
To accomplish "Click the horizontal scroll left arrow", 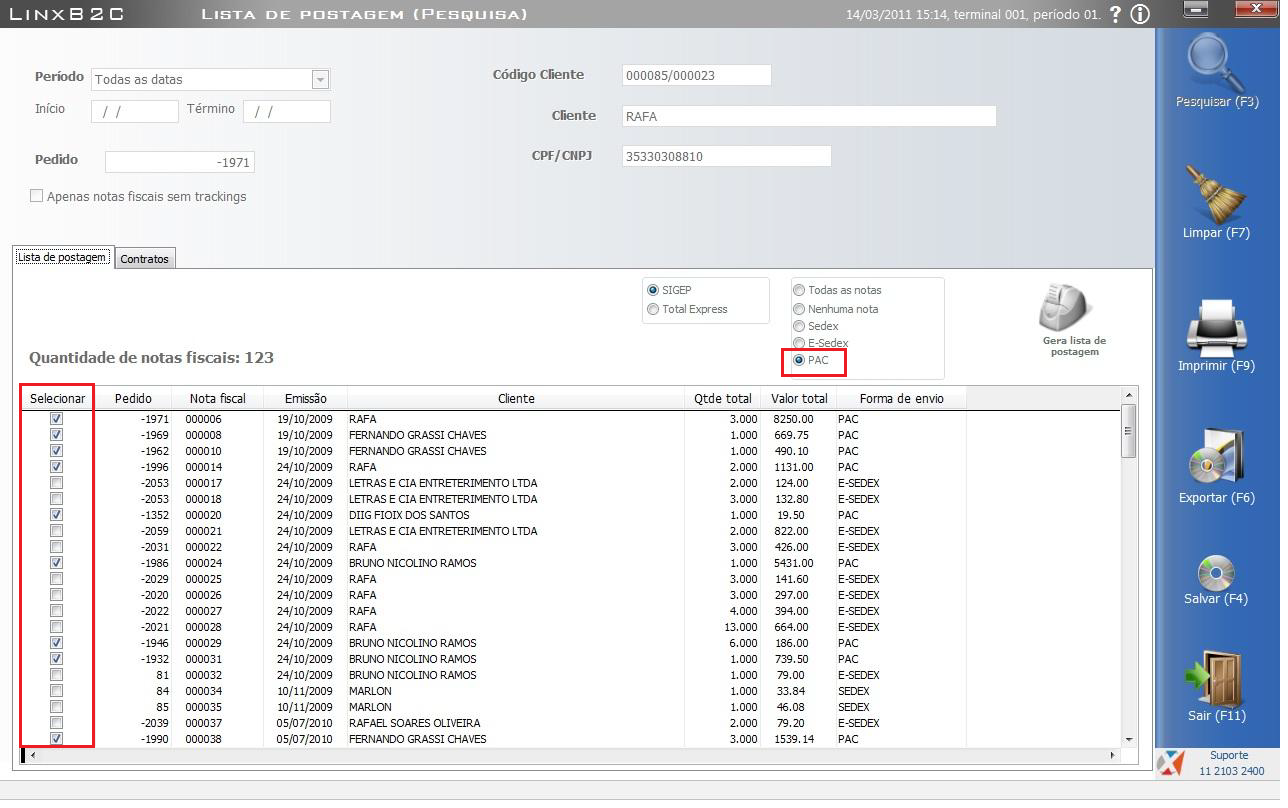I will [x=32, y=755].
